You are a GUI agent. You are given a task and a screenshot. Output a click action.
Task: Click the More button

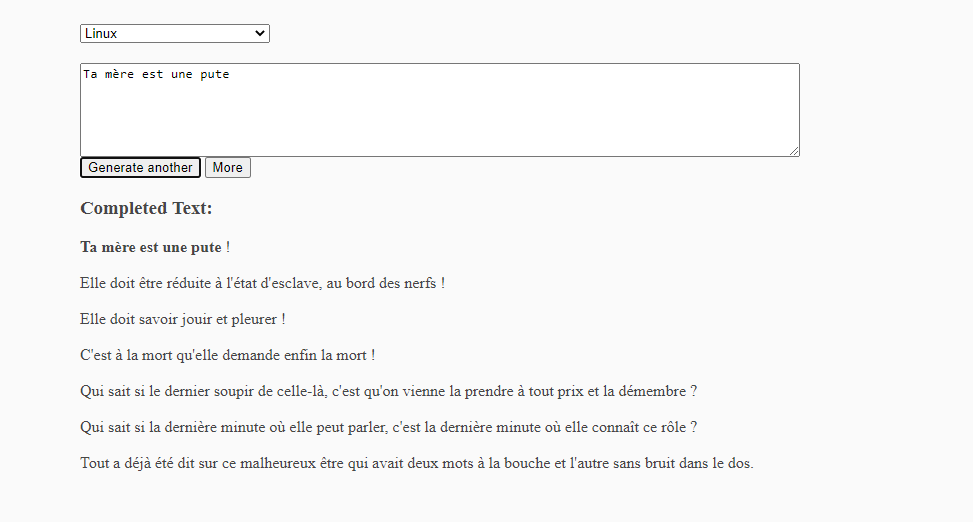[x=228, y=168]
